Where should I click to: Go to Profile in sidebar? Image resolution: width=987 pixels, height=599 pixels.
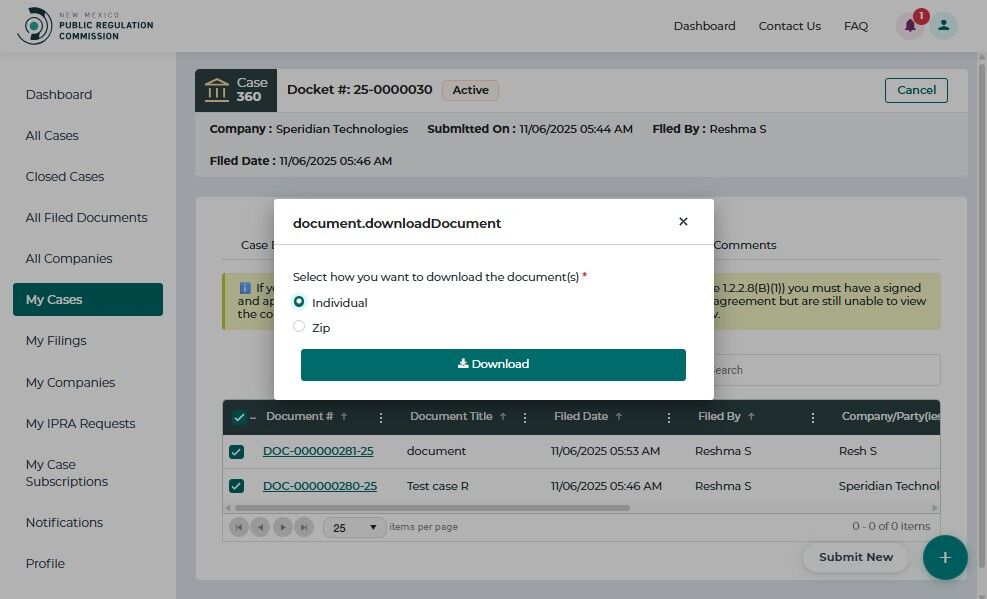45,563
